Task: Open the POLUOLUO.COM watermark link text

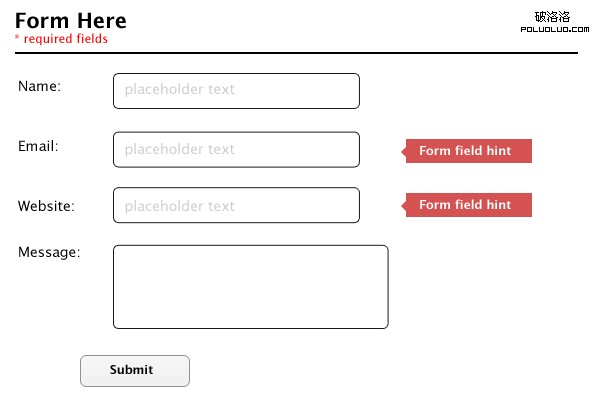Action: pos(552,30)
